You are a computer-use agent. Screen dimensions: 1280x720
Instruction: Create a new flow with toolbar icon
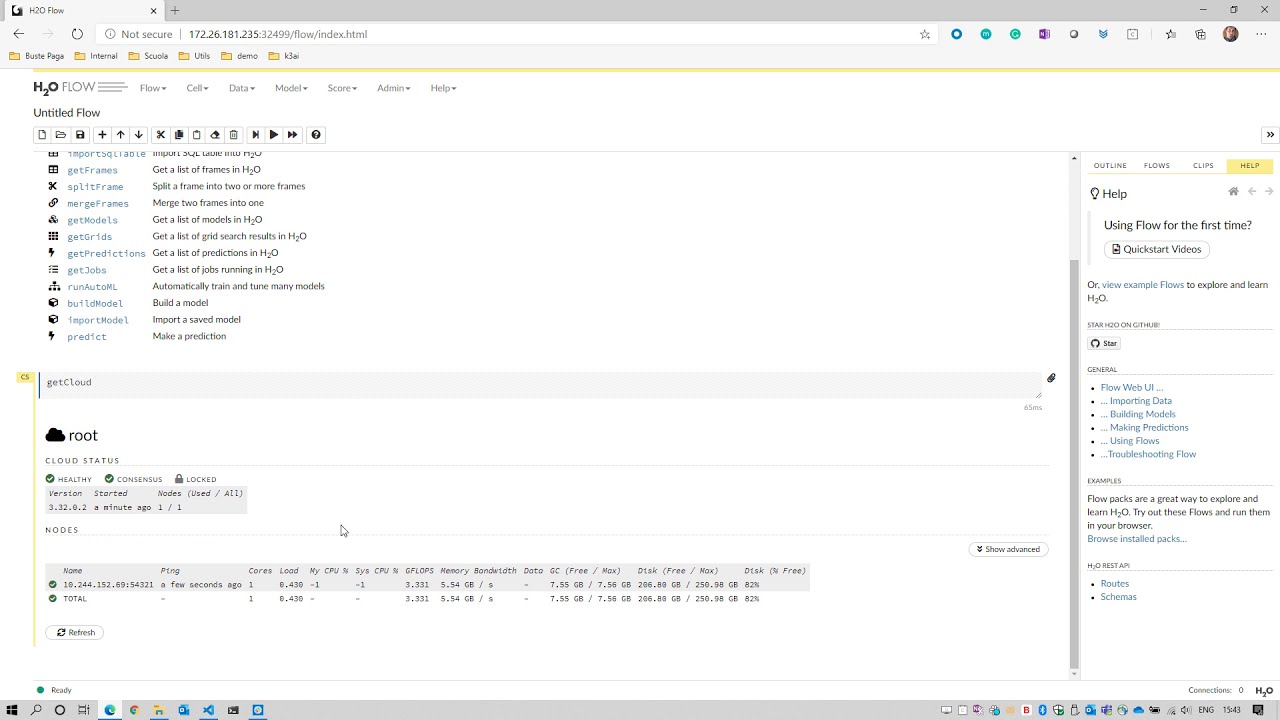pyautogui.click(x=42, y=135)
